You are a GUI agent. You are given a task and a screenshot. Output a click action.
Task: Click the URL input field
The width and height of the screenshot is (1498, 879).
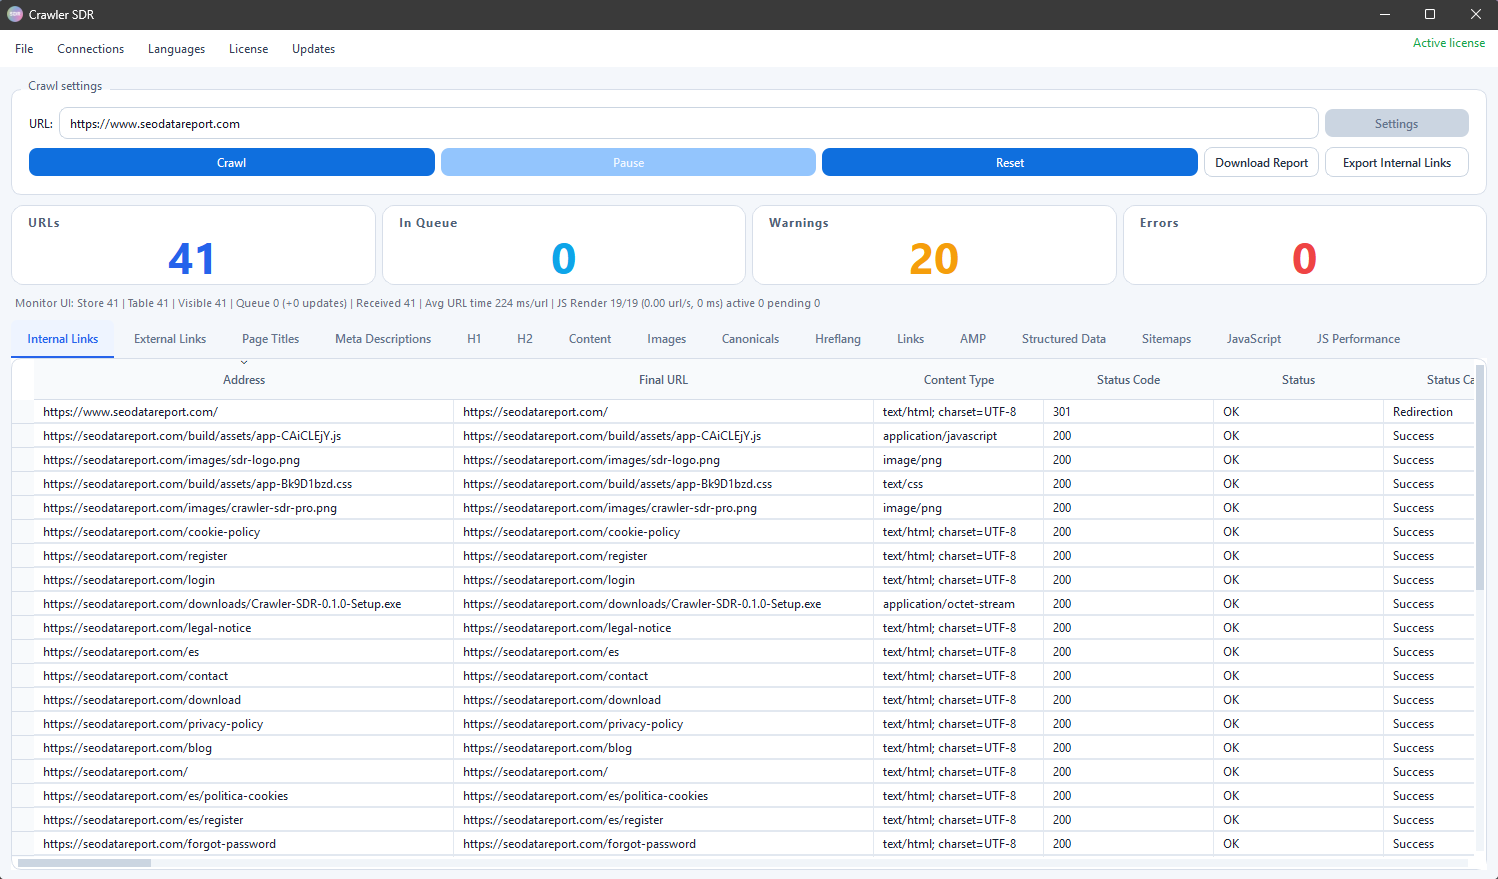689,124
